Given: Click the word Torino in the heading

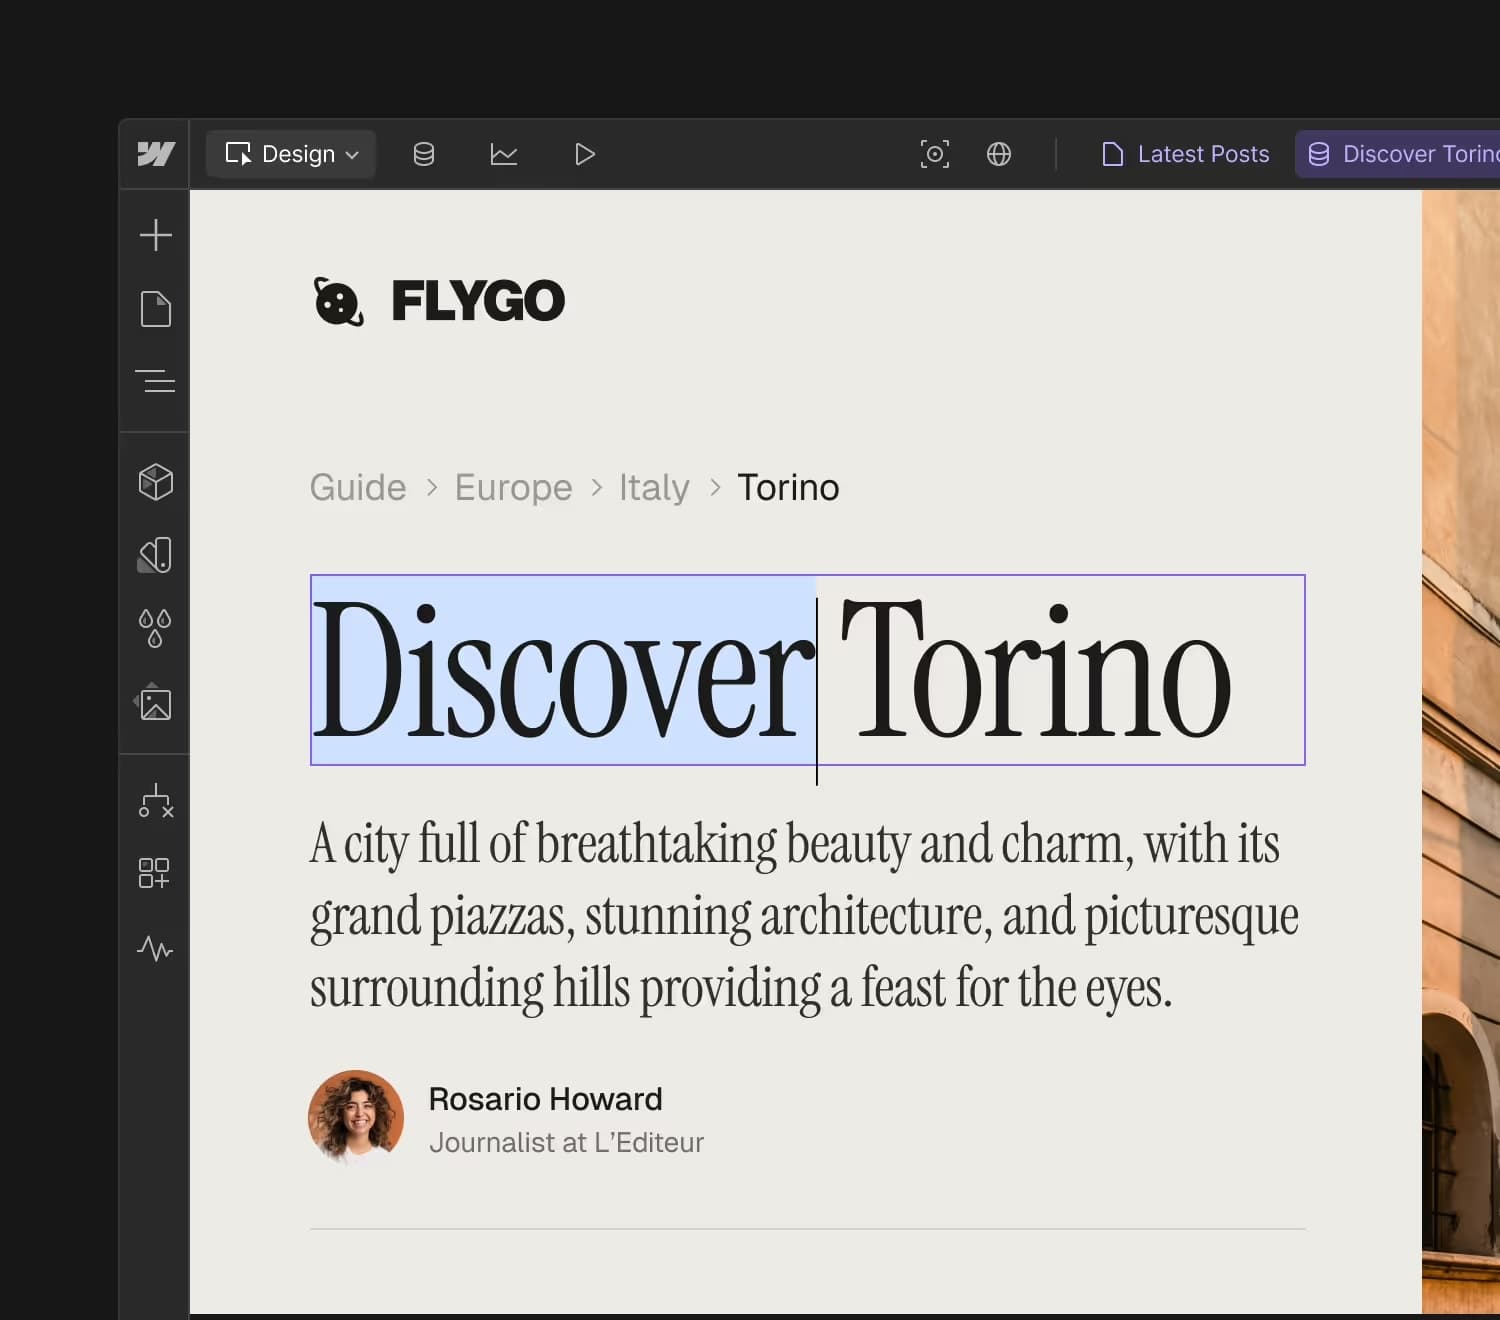Looking at the screenshot, I should point(1036,670).
